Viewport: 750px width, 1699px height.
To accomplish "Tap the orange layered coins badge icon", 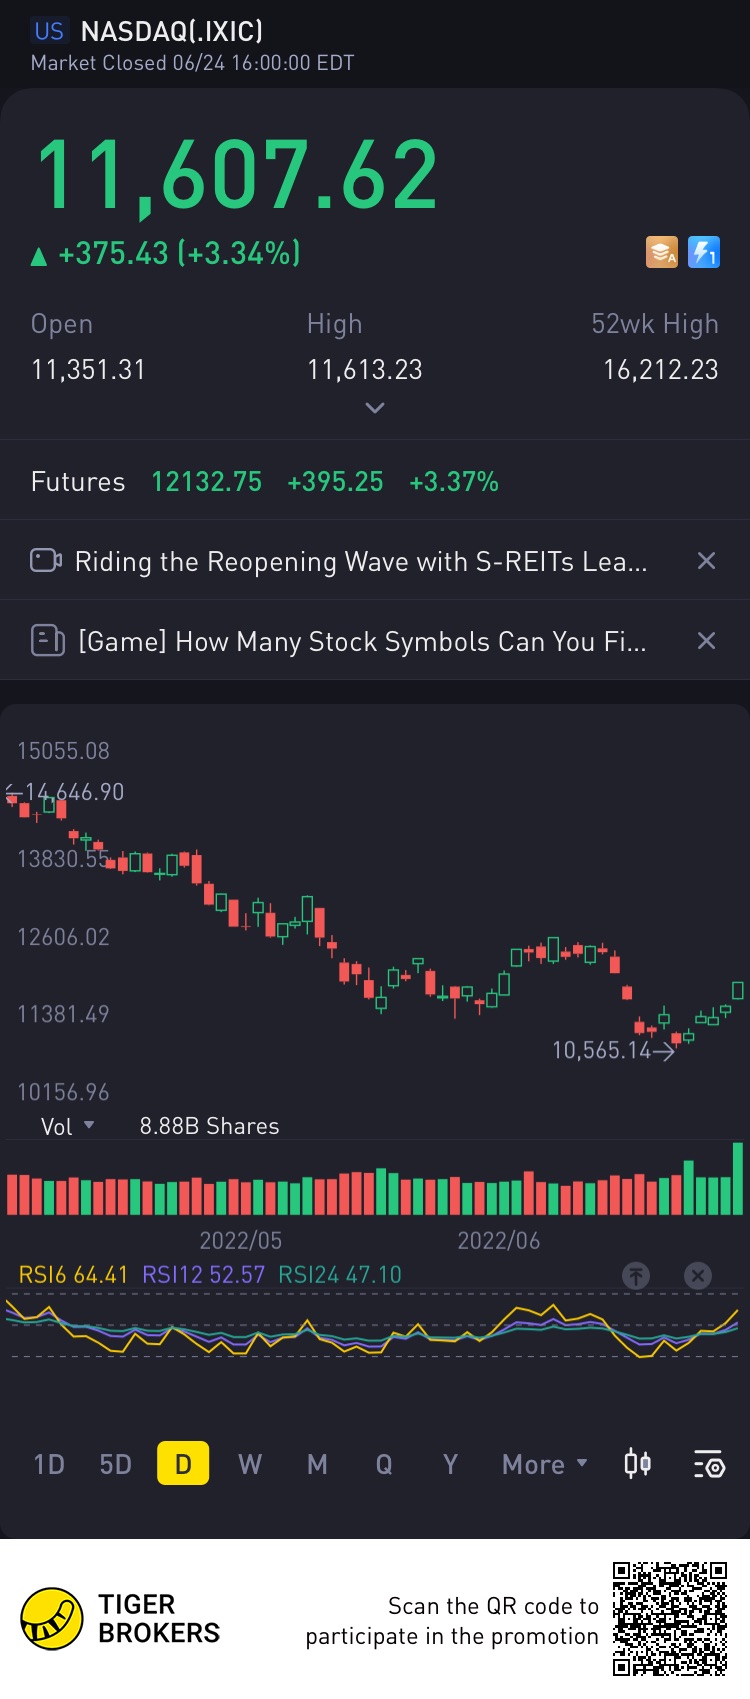I will click(661, 252).
